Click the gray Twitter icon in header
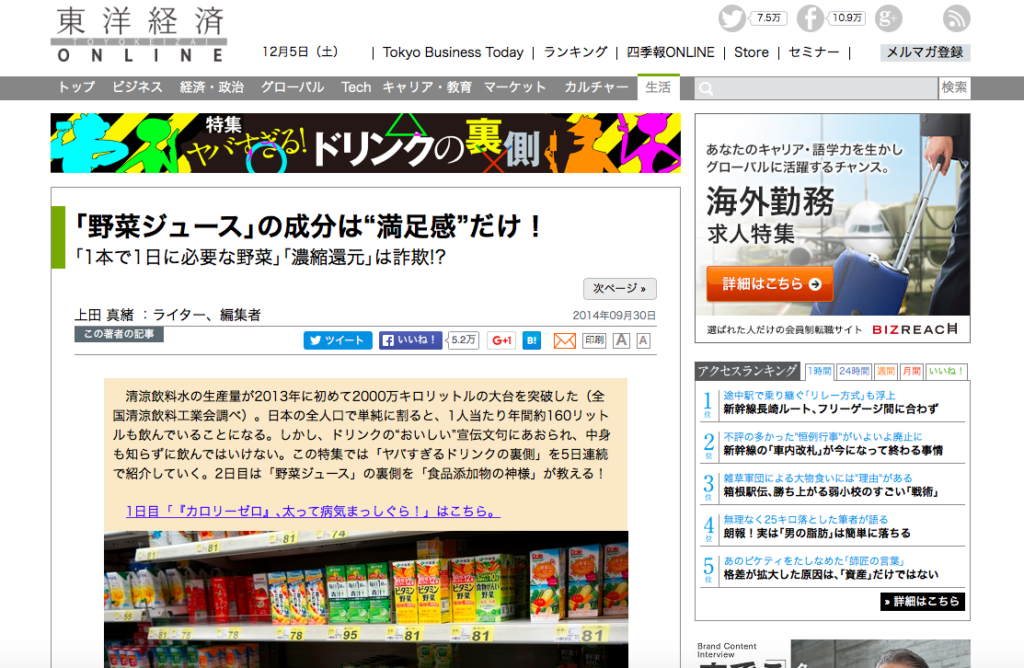 (733, 18)
